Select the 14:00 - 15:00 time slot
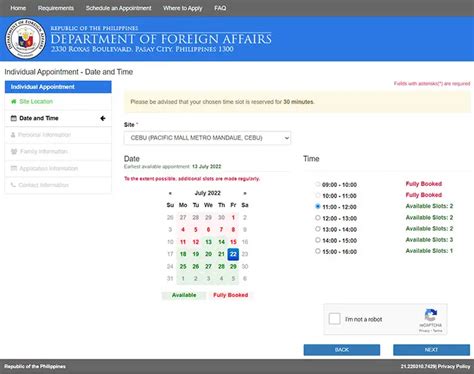Image resolution: width=474 pixels, height=374 pixels. tap(318, 240)
